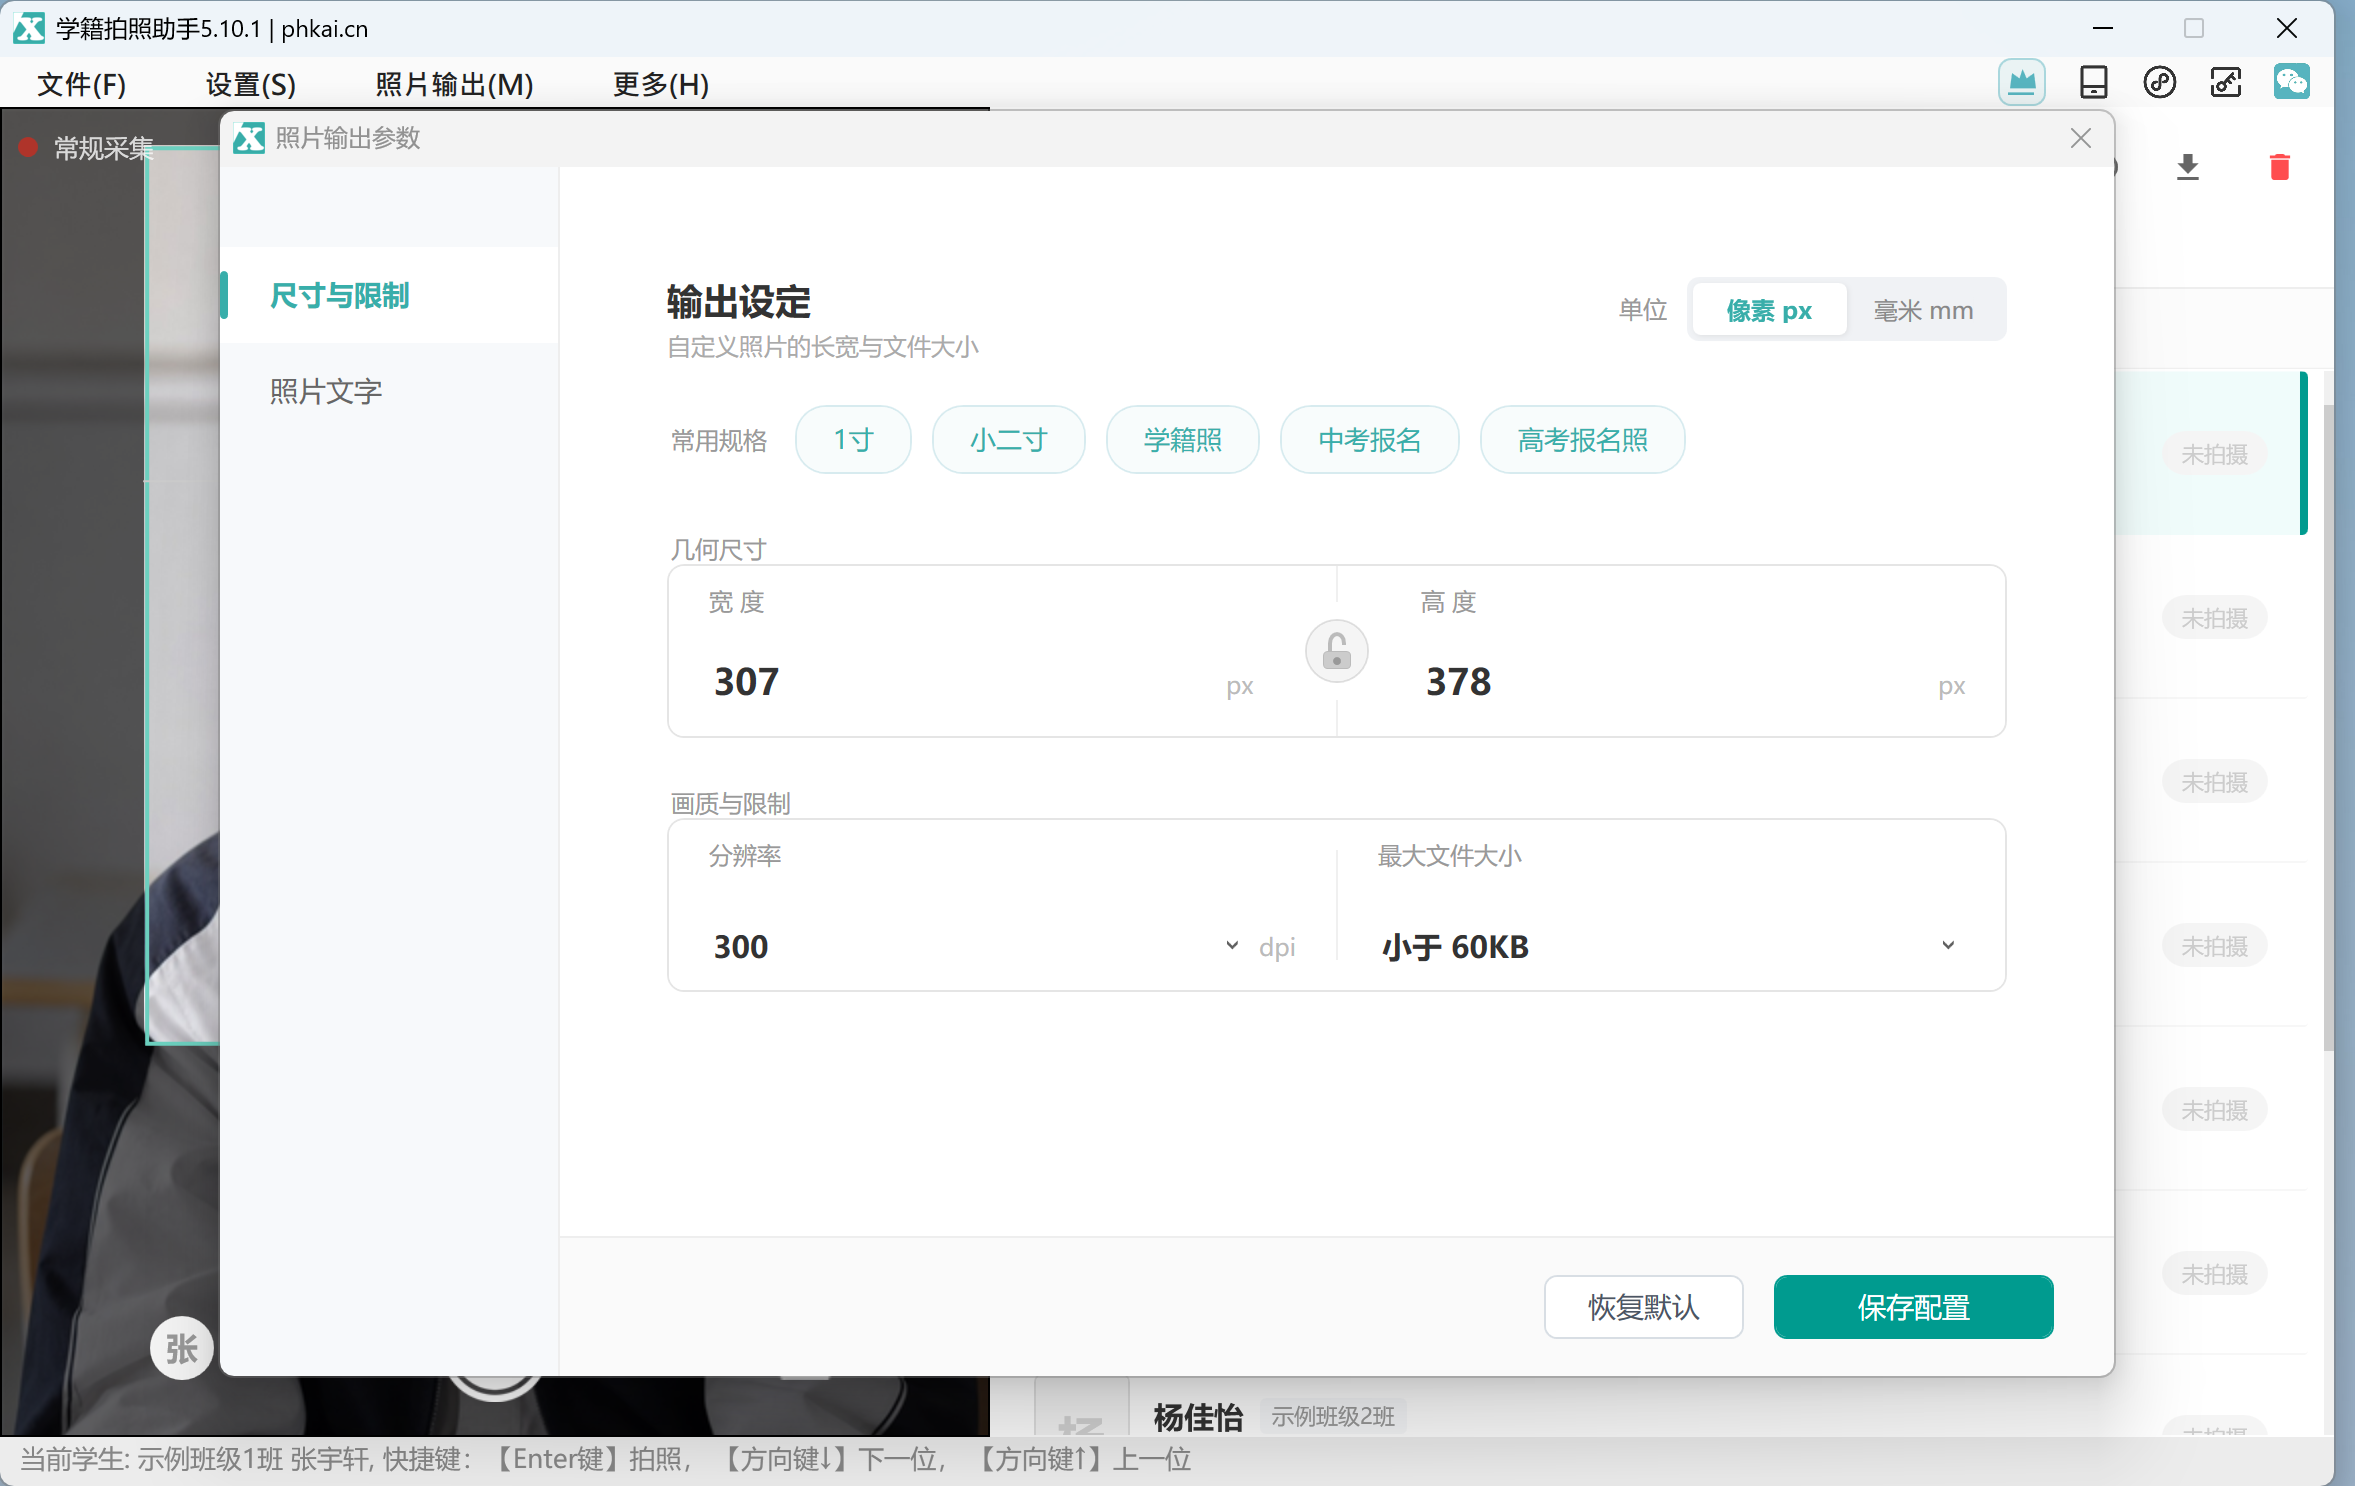The image size is (2355, 1486).
Task: Select student 杨佳怡 in the list
Action: [x=1198, y=1416]
